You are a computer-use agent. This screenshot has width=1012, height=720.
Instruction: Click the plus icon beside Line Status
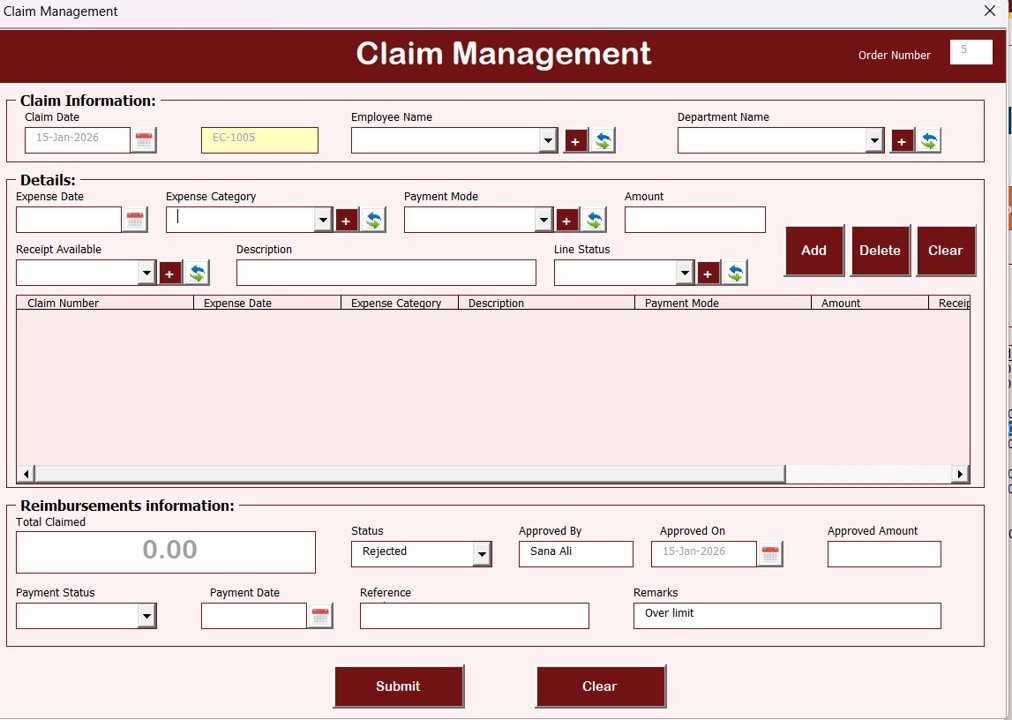coord(709,272)
